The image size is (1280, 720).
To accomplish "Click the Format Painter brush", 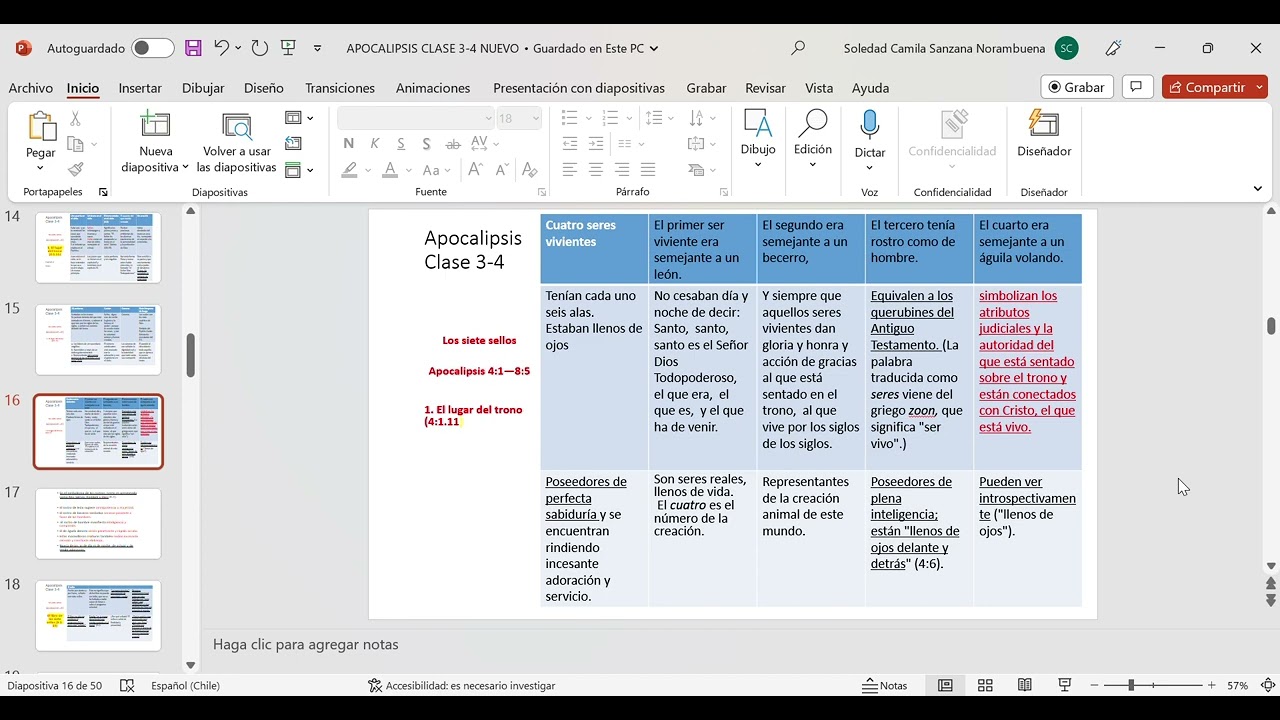I will [75, 169].
